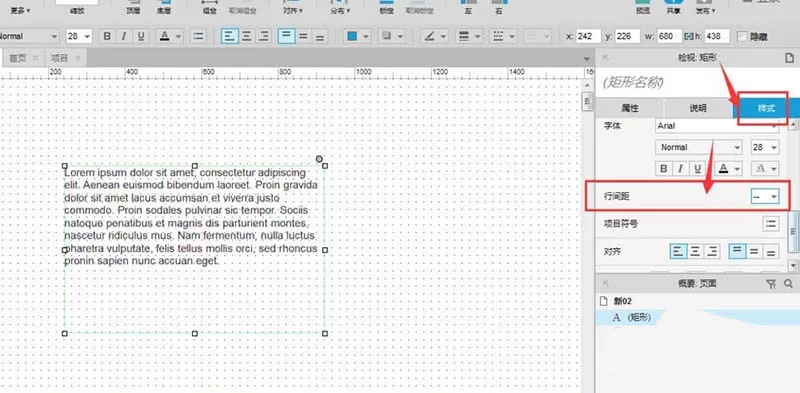Image resolution: width=800 pixels, height=393 pixels.
Task: Click the x position field showing 242
Action: pyautogui.click(x=588, y=36)
